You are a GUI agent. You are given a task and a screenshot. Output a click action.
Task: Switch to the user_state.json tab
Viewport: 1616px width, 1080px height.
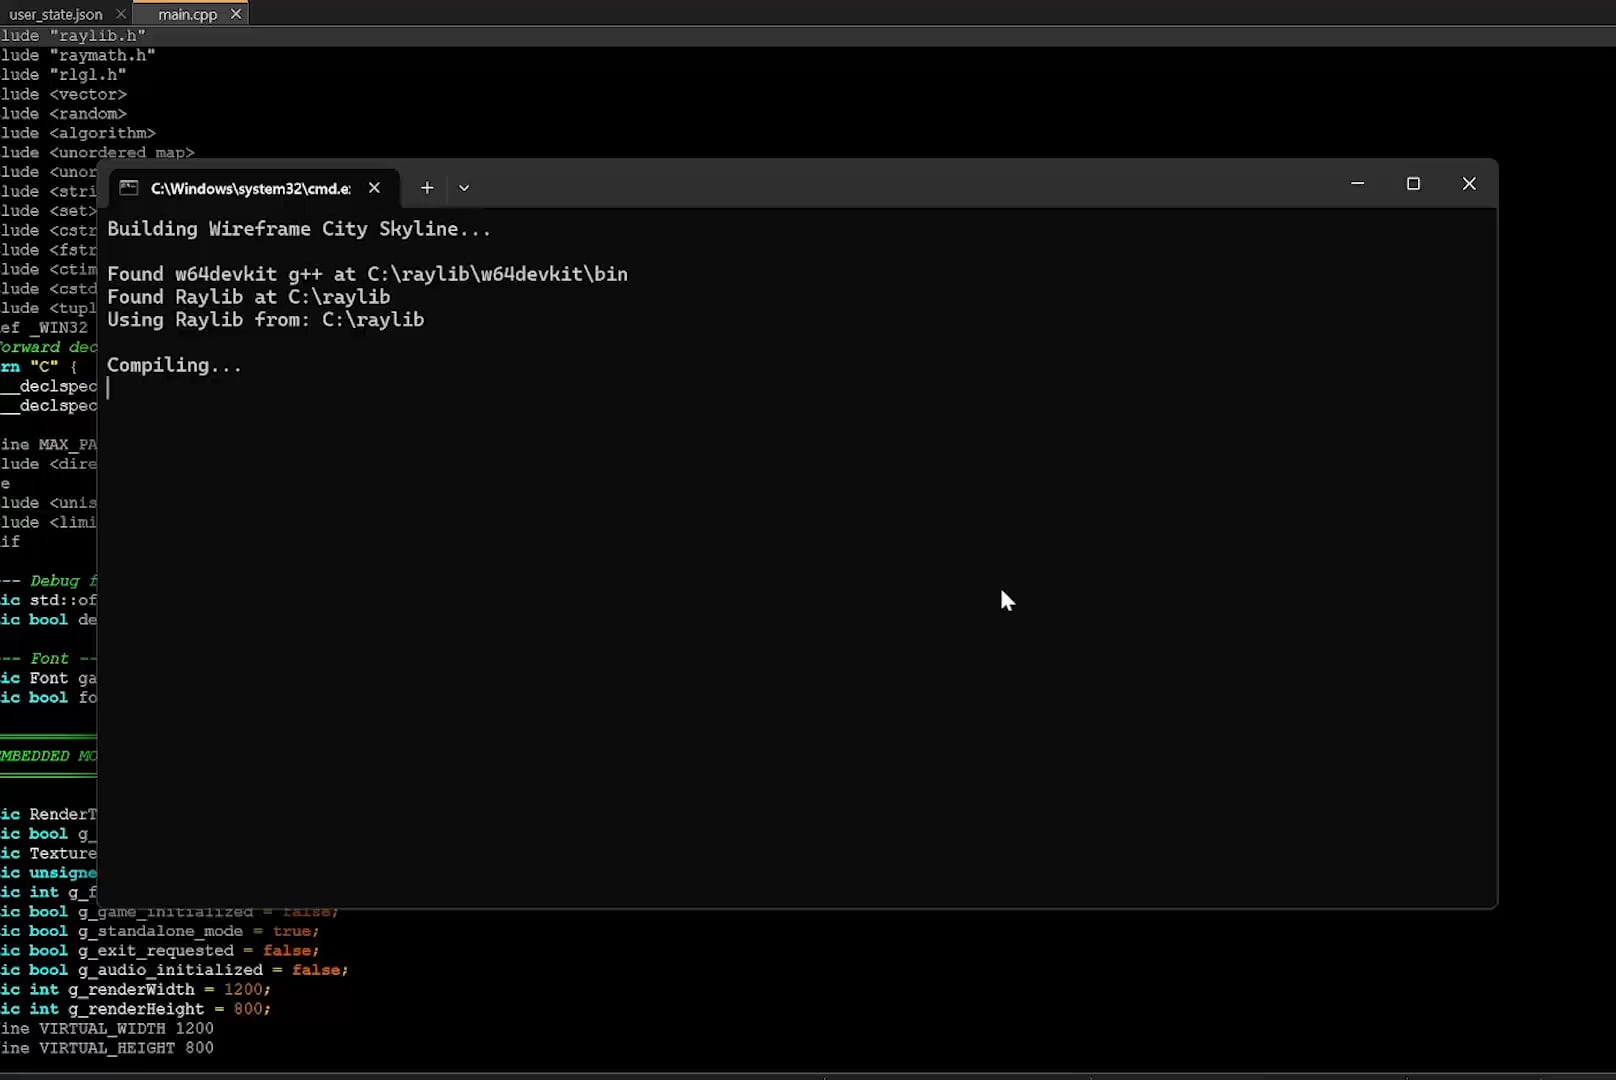tap(56, 14)
